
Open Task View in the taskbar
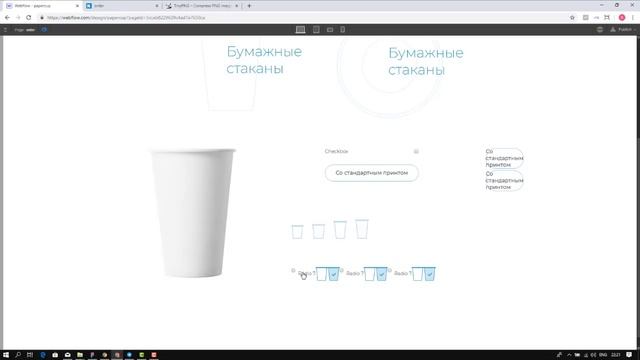(30, 355)
